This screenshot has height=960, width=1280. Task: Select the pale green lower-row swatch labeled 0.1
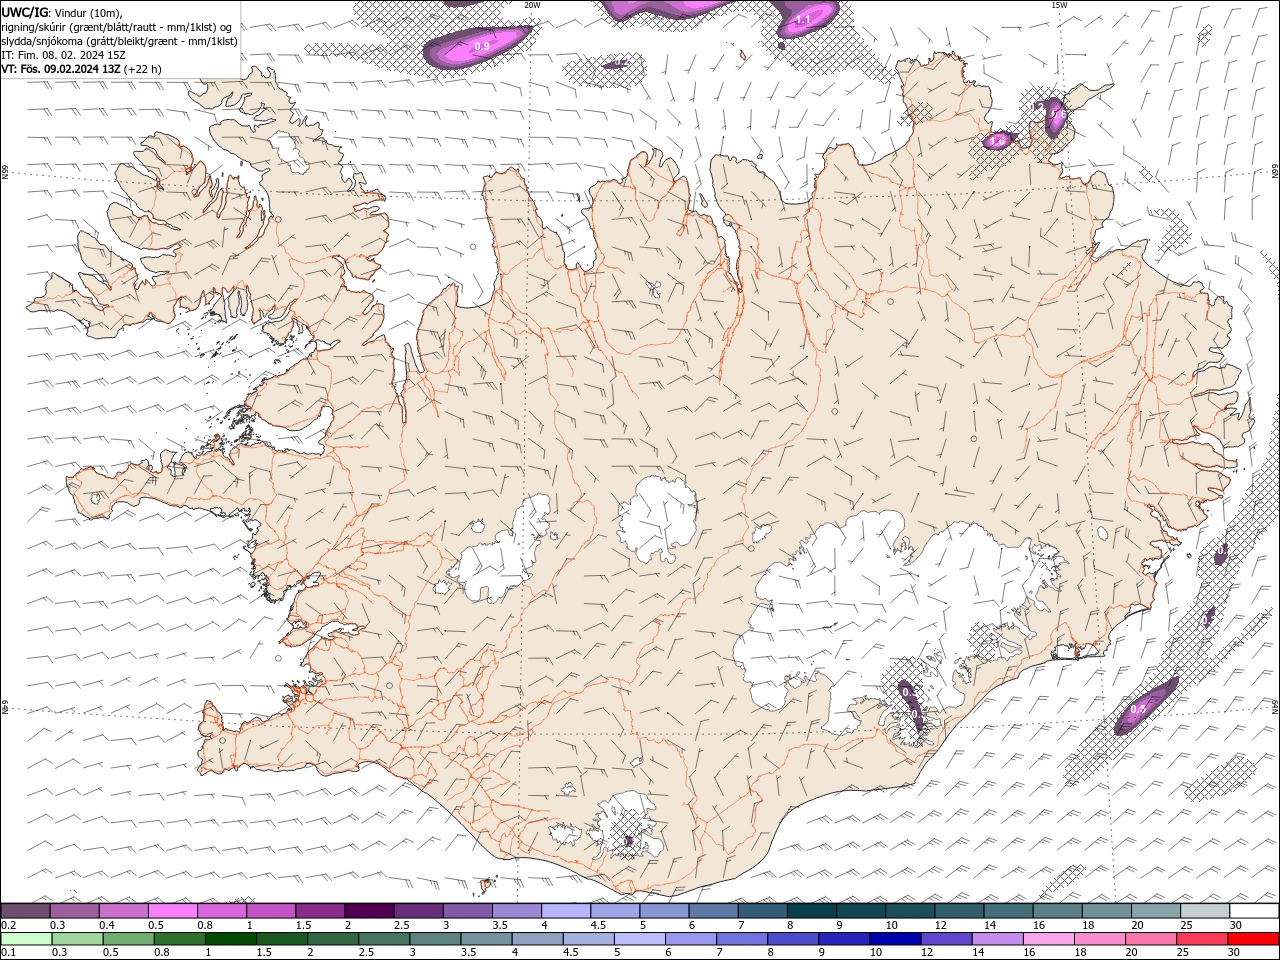pos(26,939)
